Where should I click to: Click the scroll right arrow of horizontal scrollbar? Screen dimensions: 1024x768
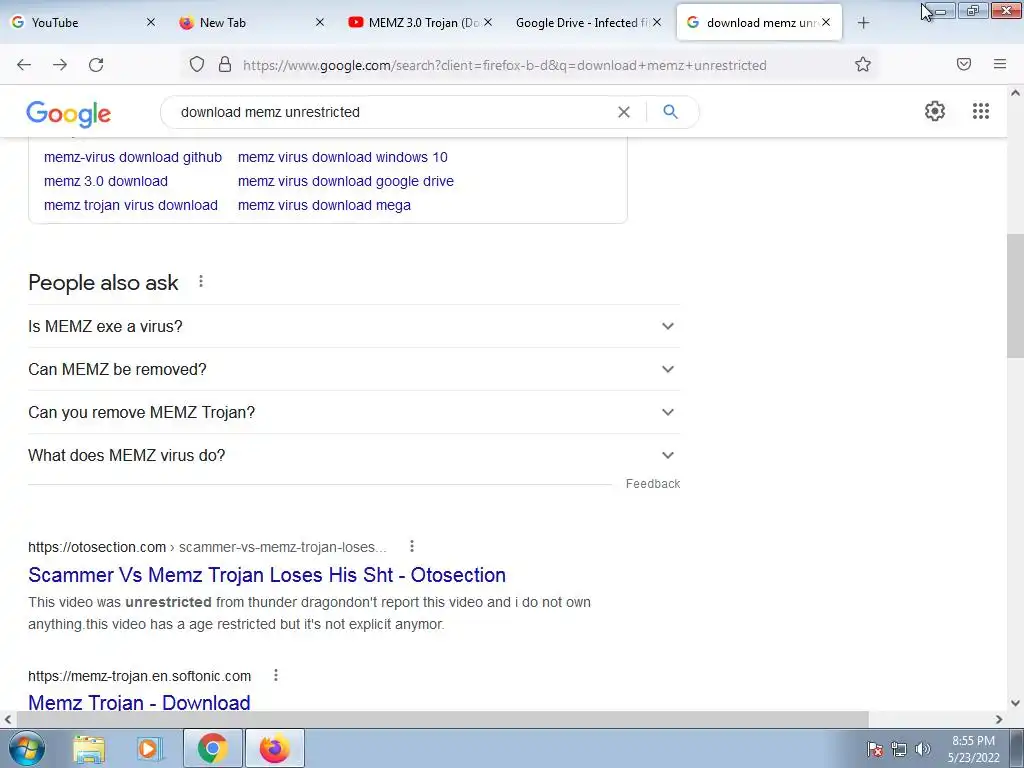999,720
